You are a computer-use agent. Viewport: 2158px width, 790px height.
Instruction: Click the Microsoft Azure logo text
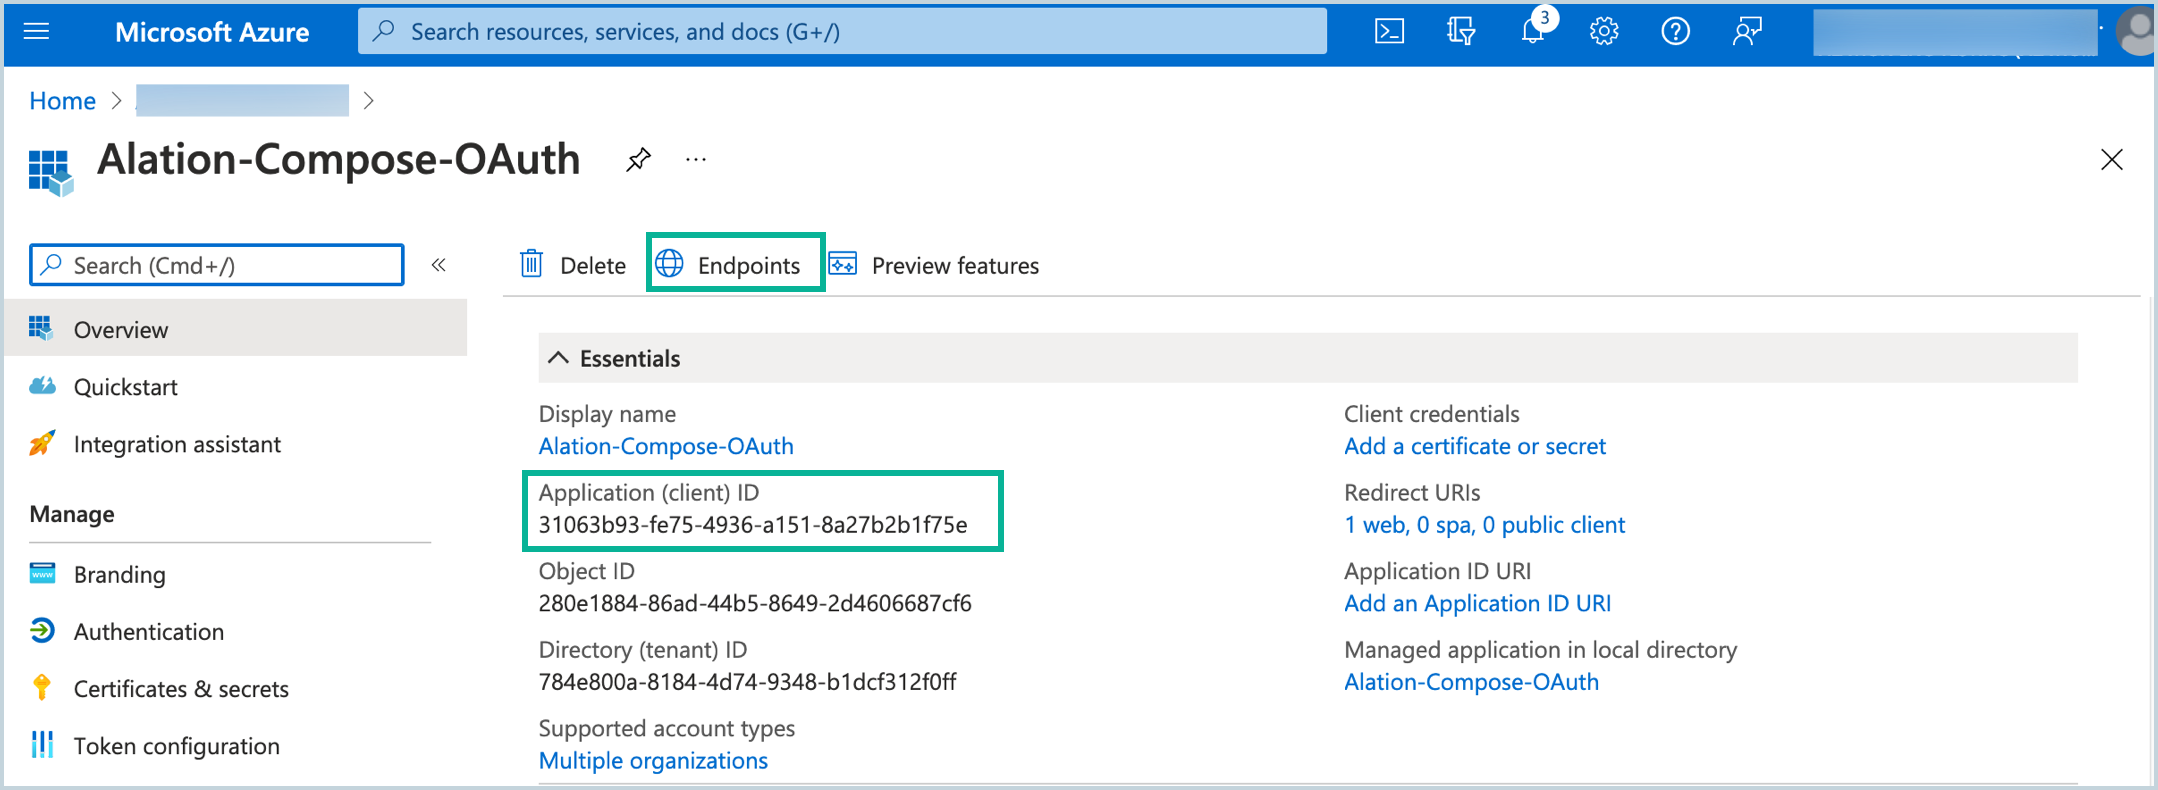coord(212,32)
